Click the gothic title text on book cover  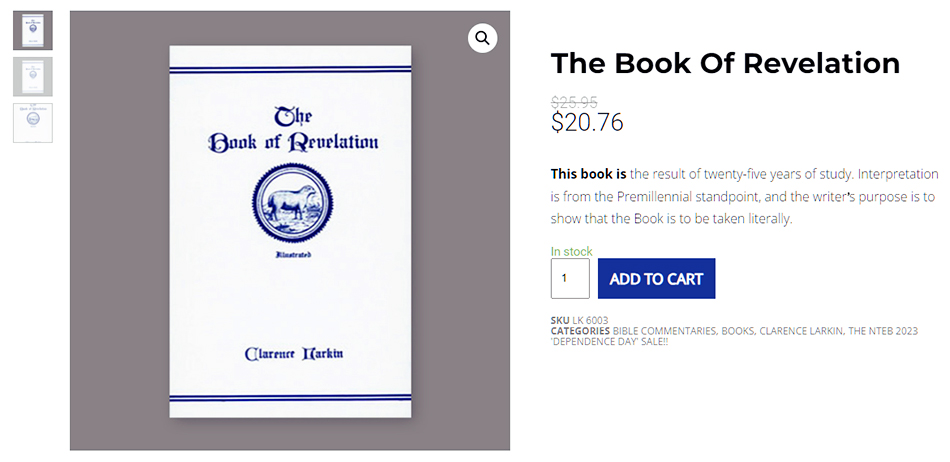click(x=292, y=130)
